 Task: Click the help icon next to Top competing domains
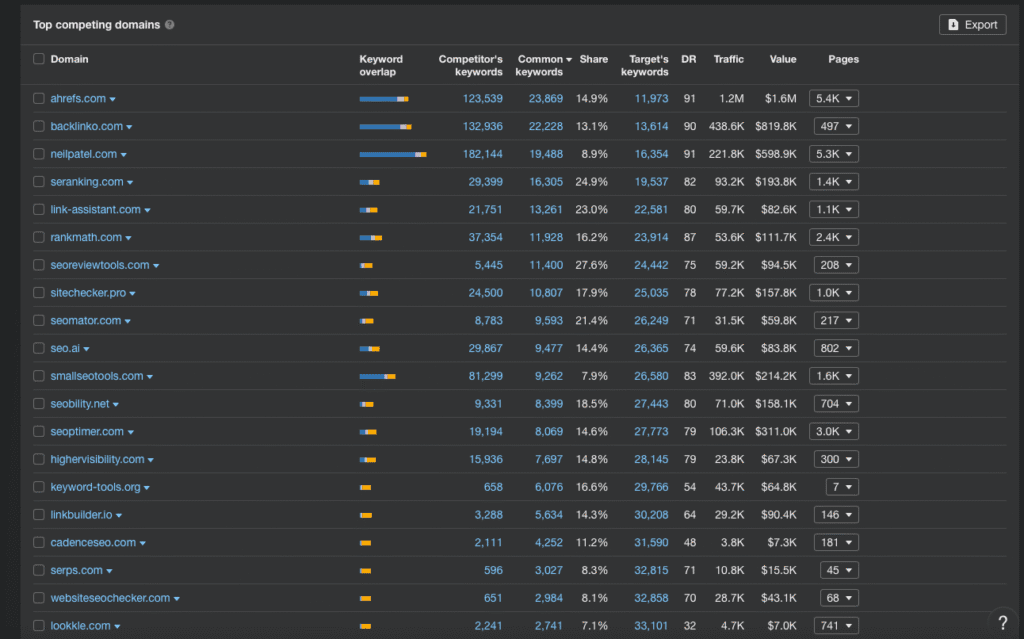click(x=170, y=25)
